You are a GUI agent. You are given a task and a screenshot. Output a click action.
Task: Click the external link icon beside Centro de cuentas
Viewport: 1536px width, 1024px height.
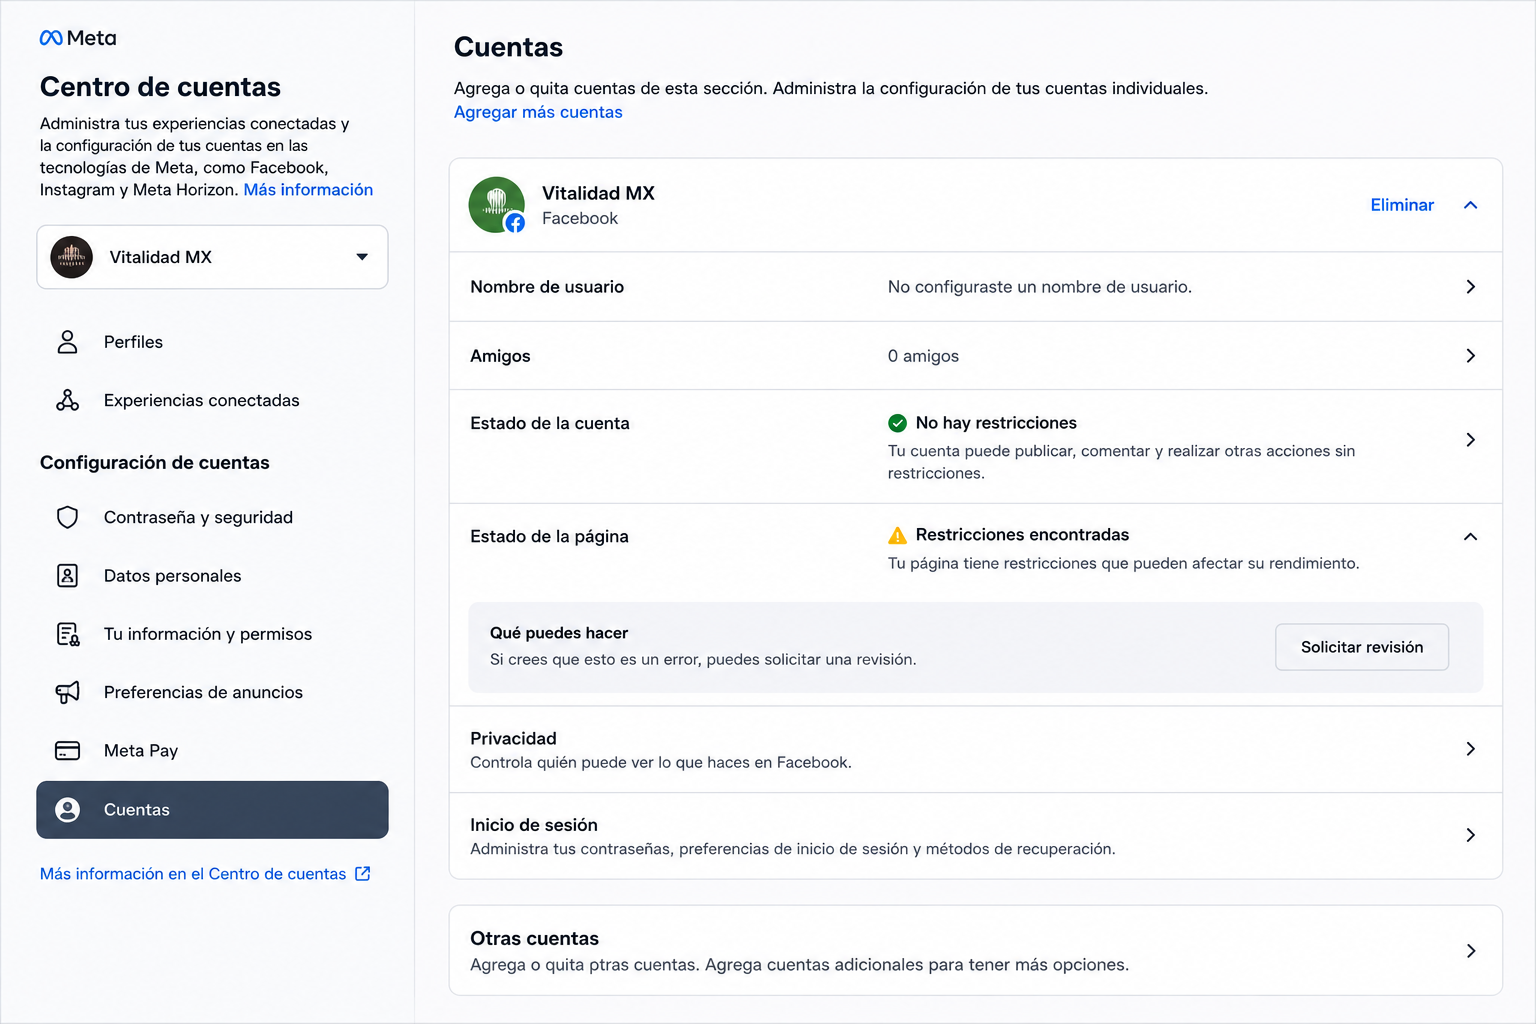coord(363,874)
